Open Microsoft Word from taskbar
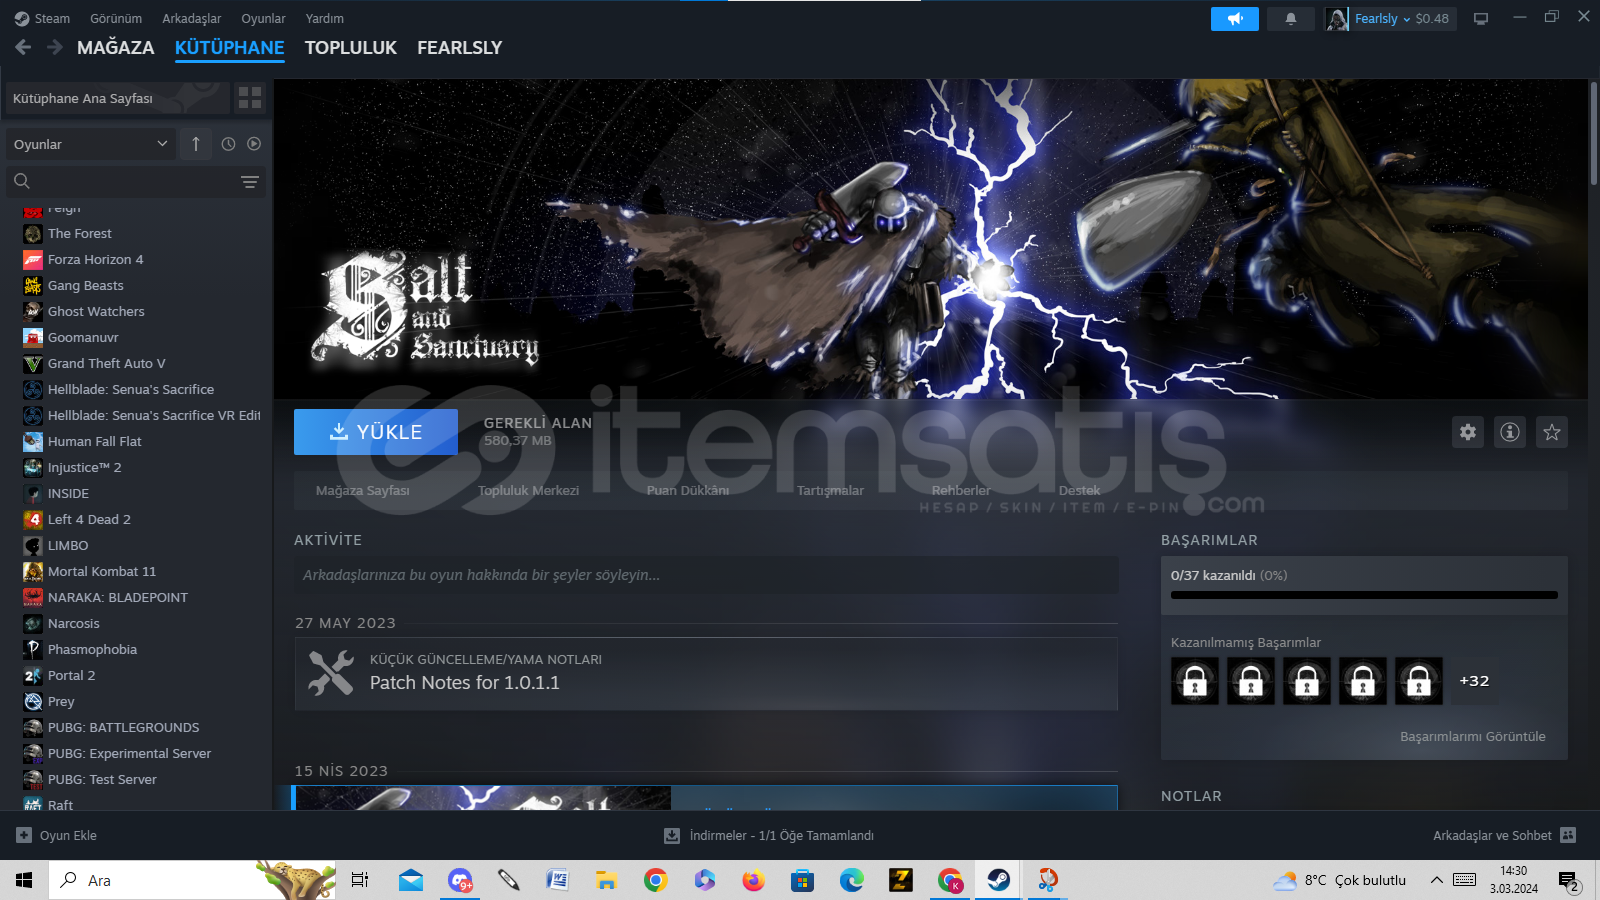 pos(558,880)
